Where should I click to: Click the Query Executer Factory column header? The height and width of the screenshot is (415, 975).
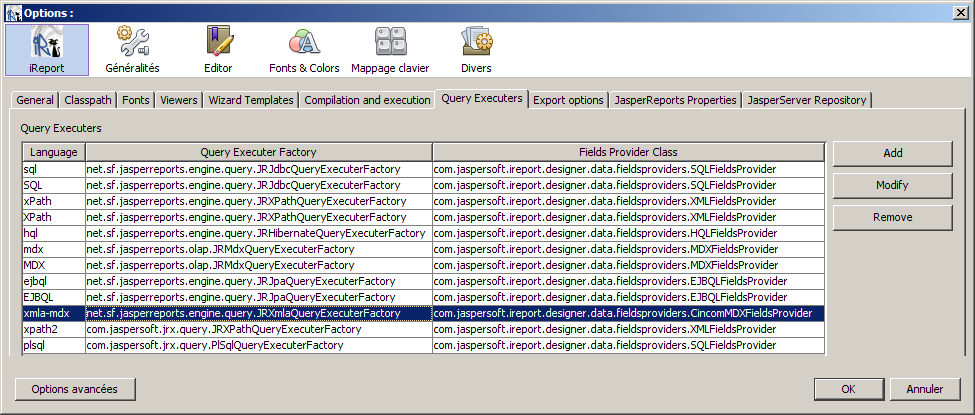coord(258,152)
